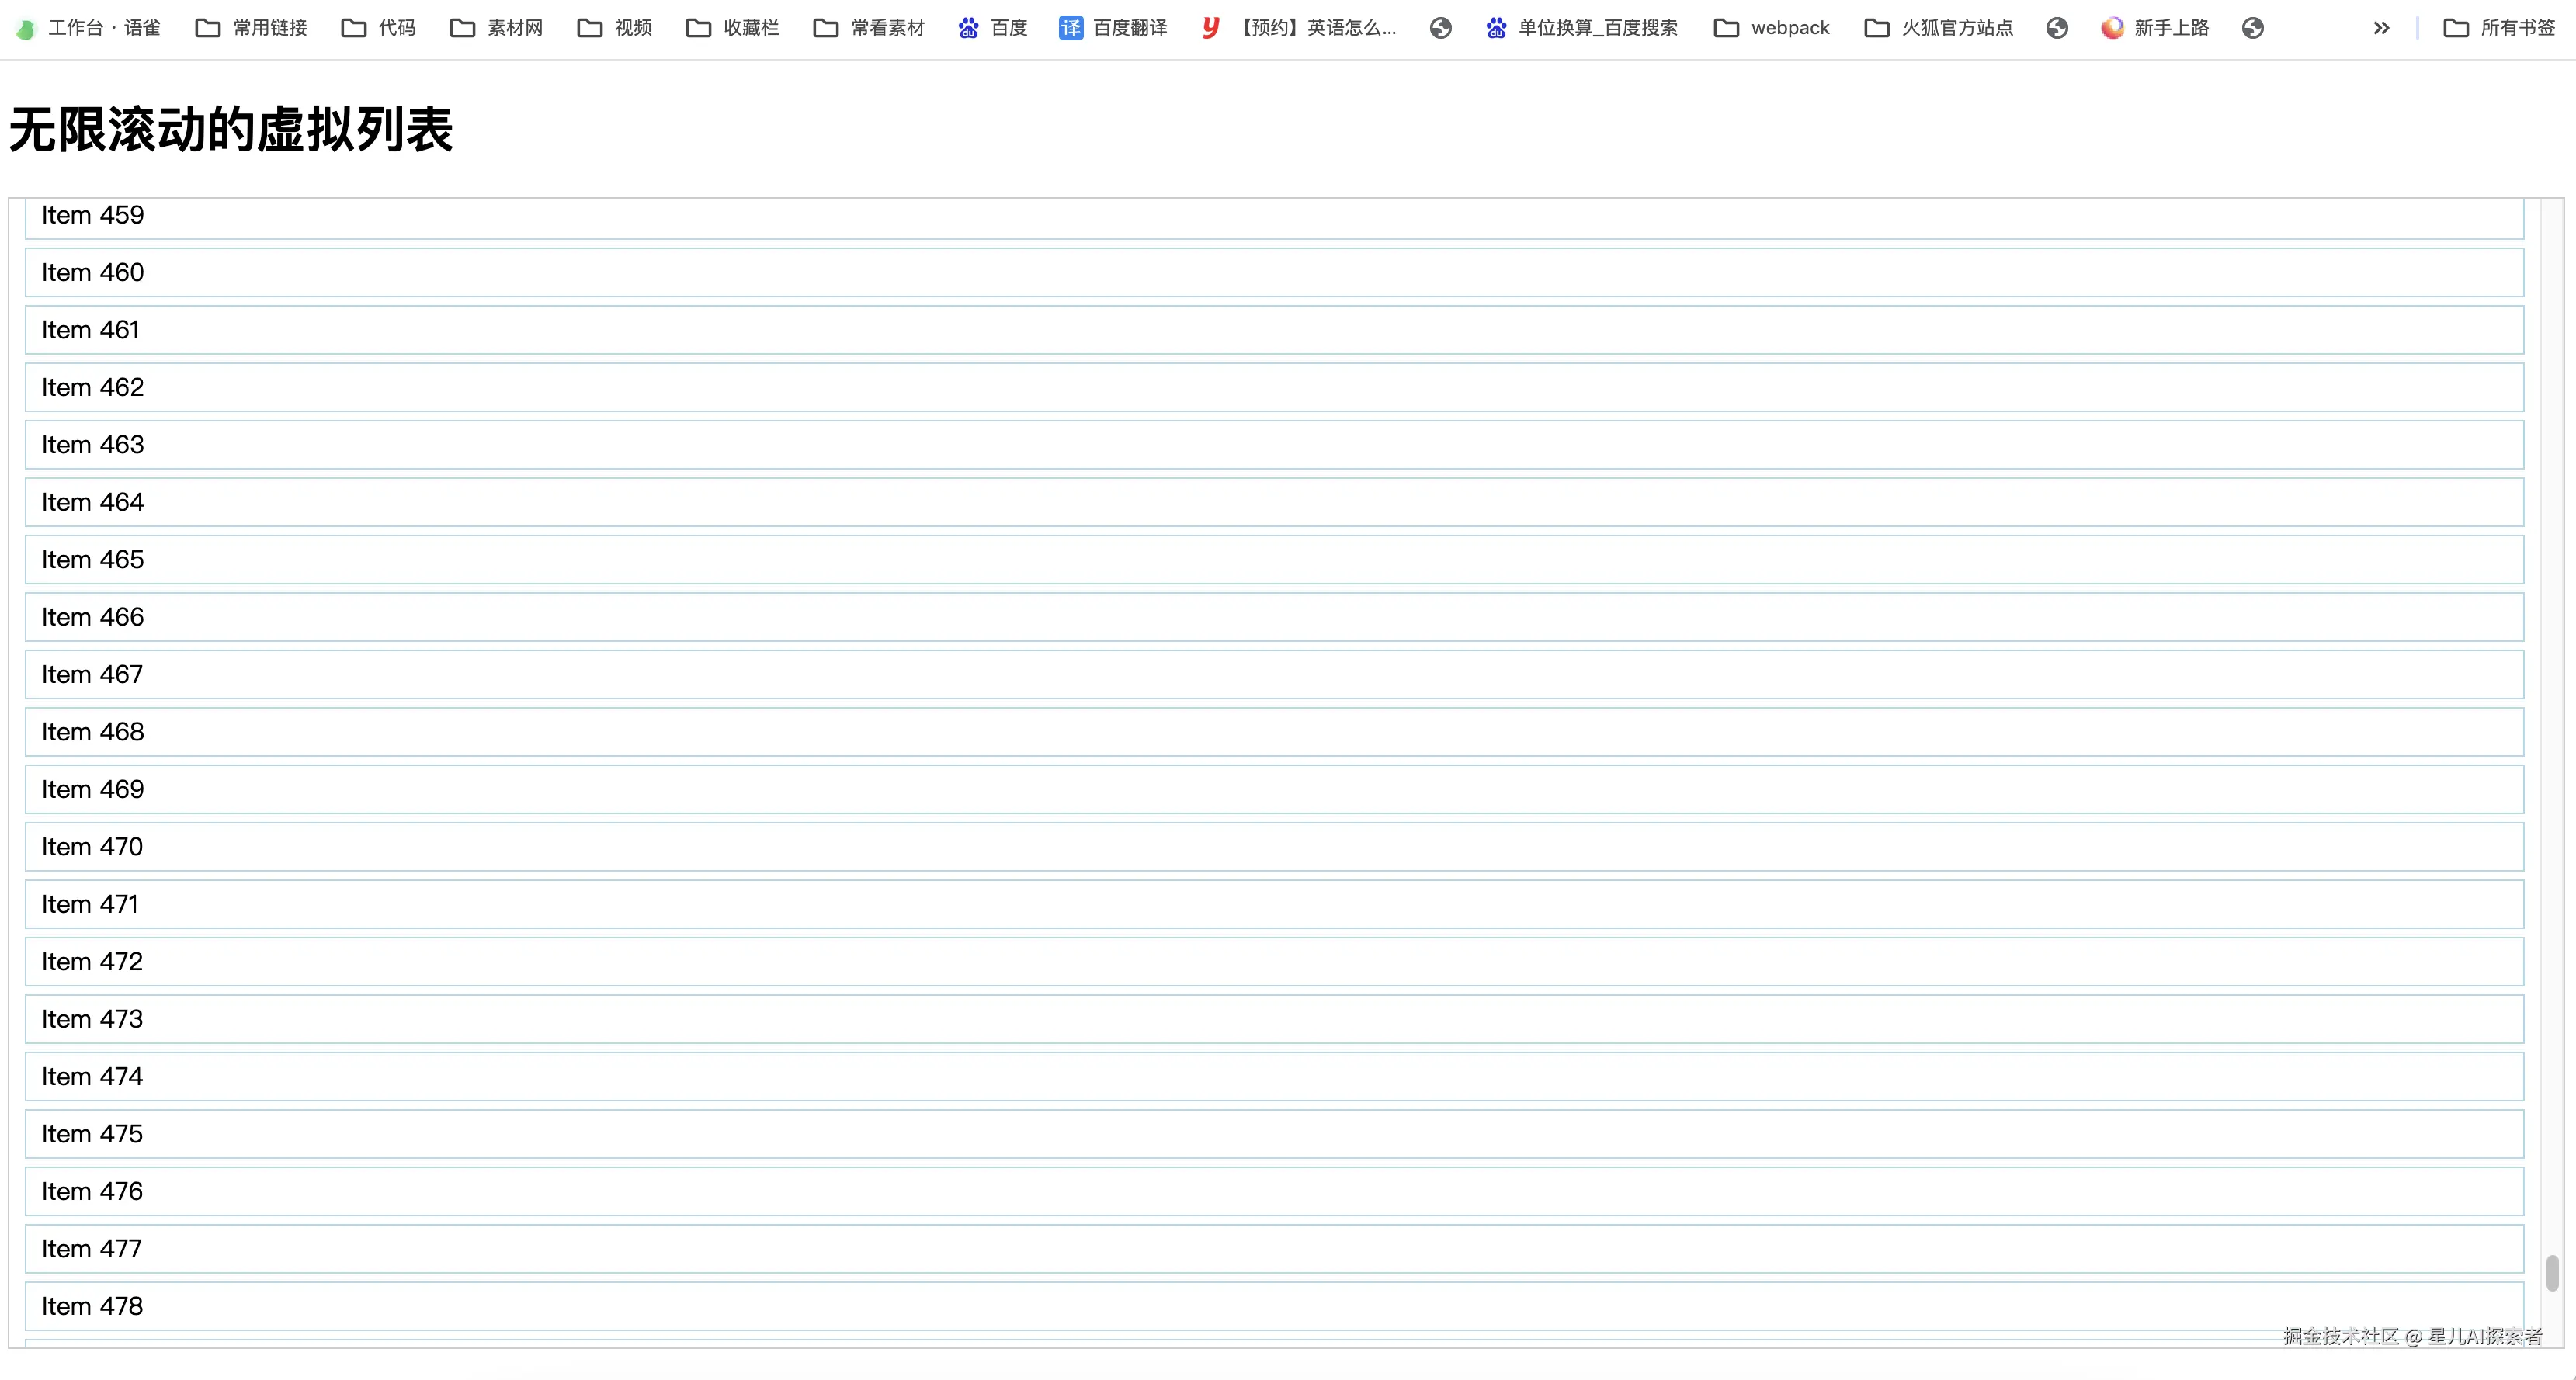The image size is (2576, 1380).
Task: Click the list scrollbar thumb
Action: tap(2552, 1273)
